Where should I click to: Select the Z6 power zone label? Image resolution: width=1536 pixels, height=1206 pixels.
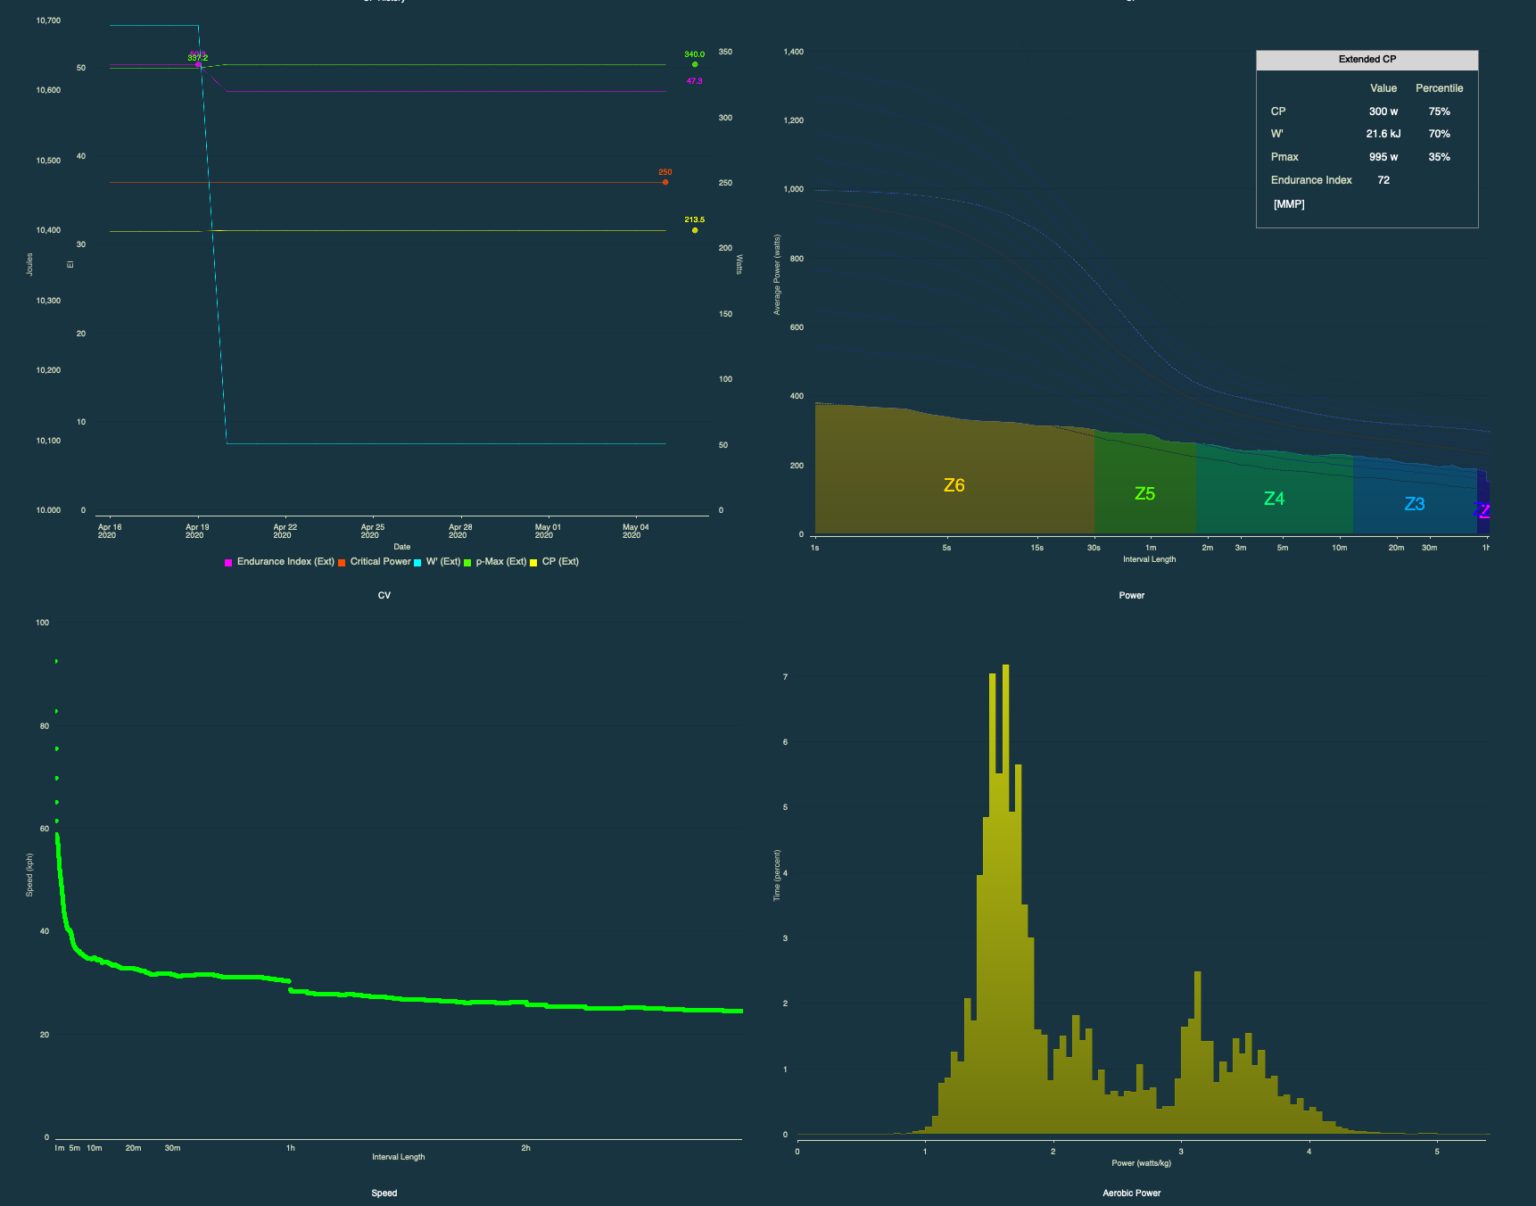[x=954, y=486]
